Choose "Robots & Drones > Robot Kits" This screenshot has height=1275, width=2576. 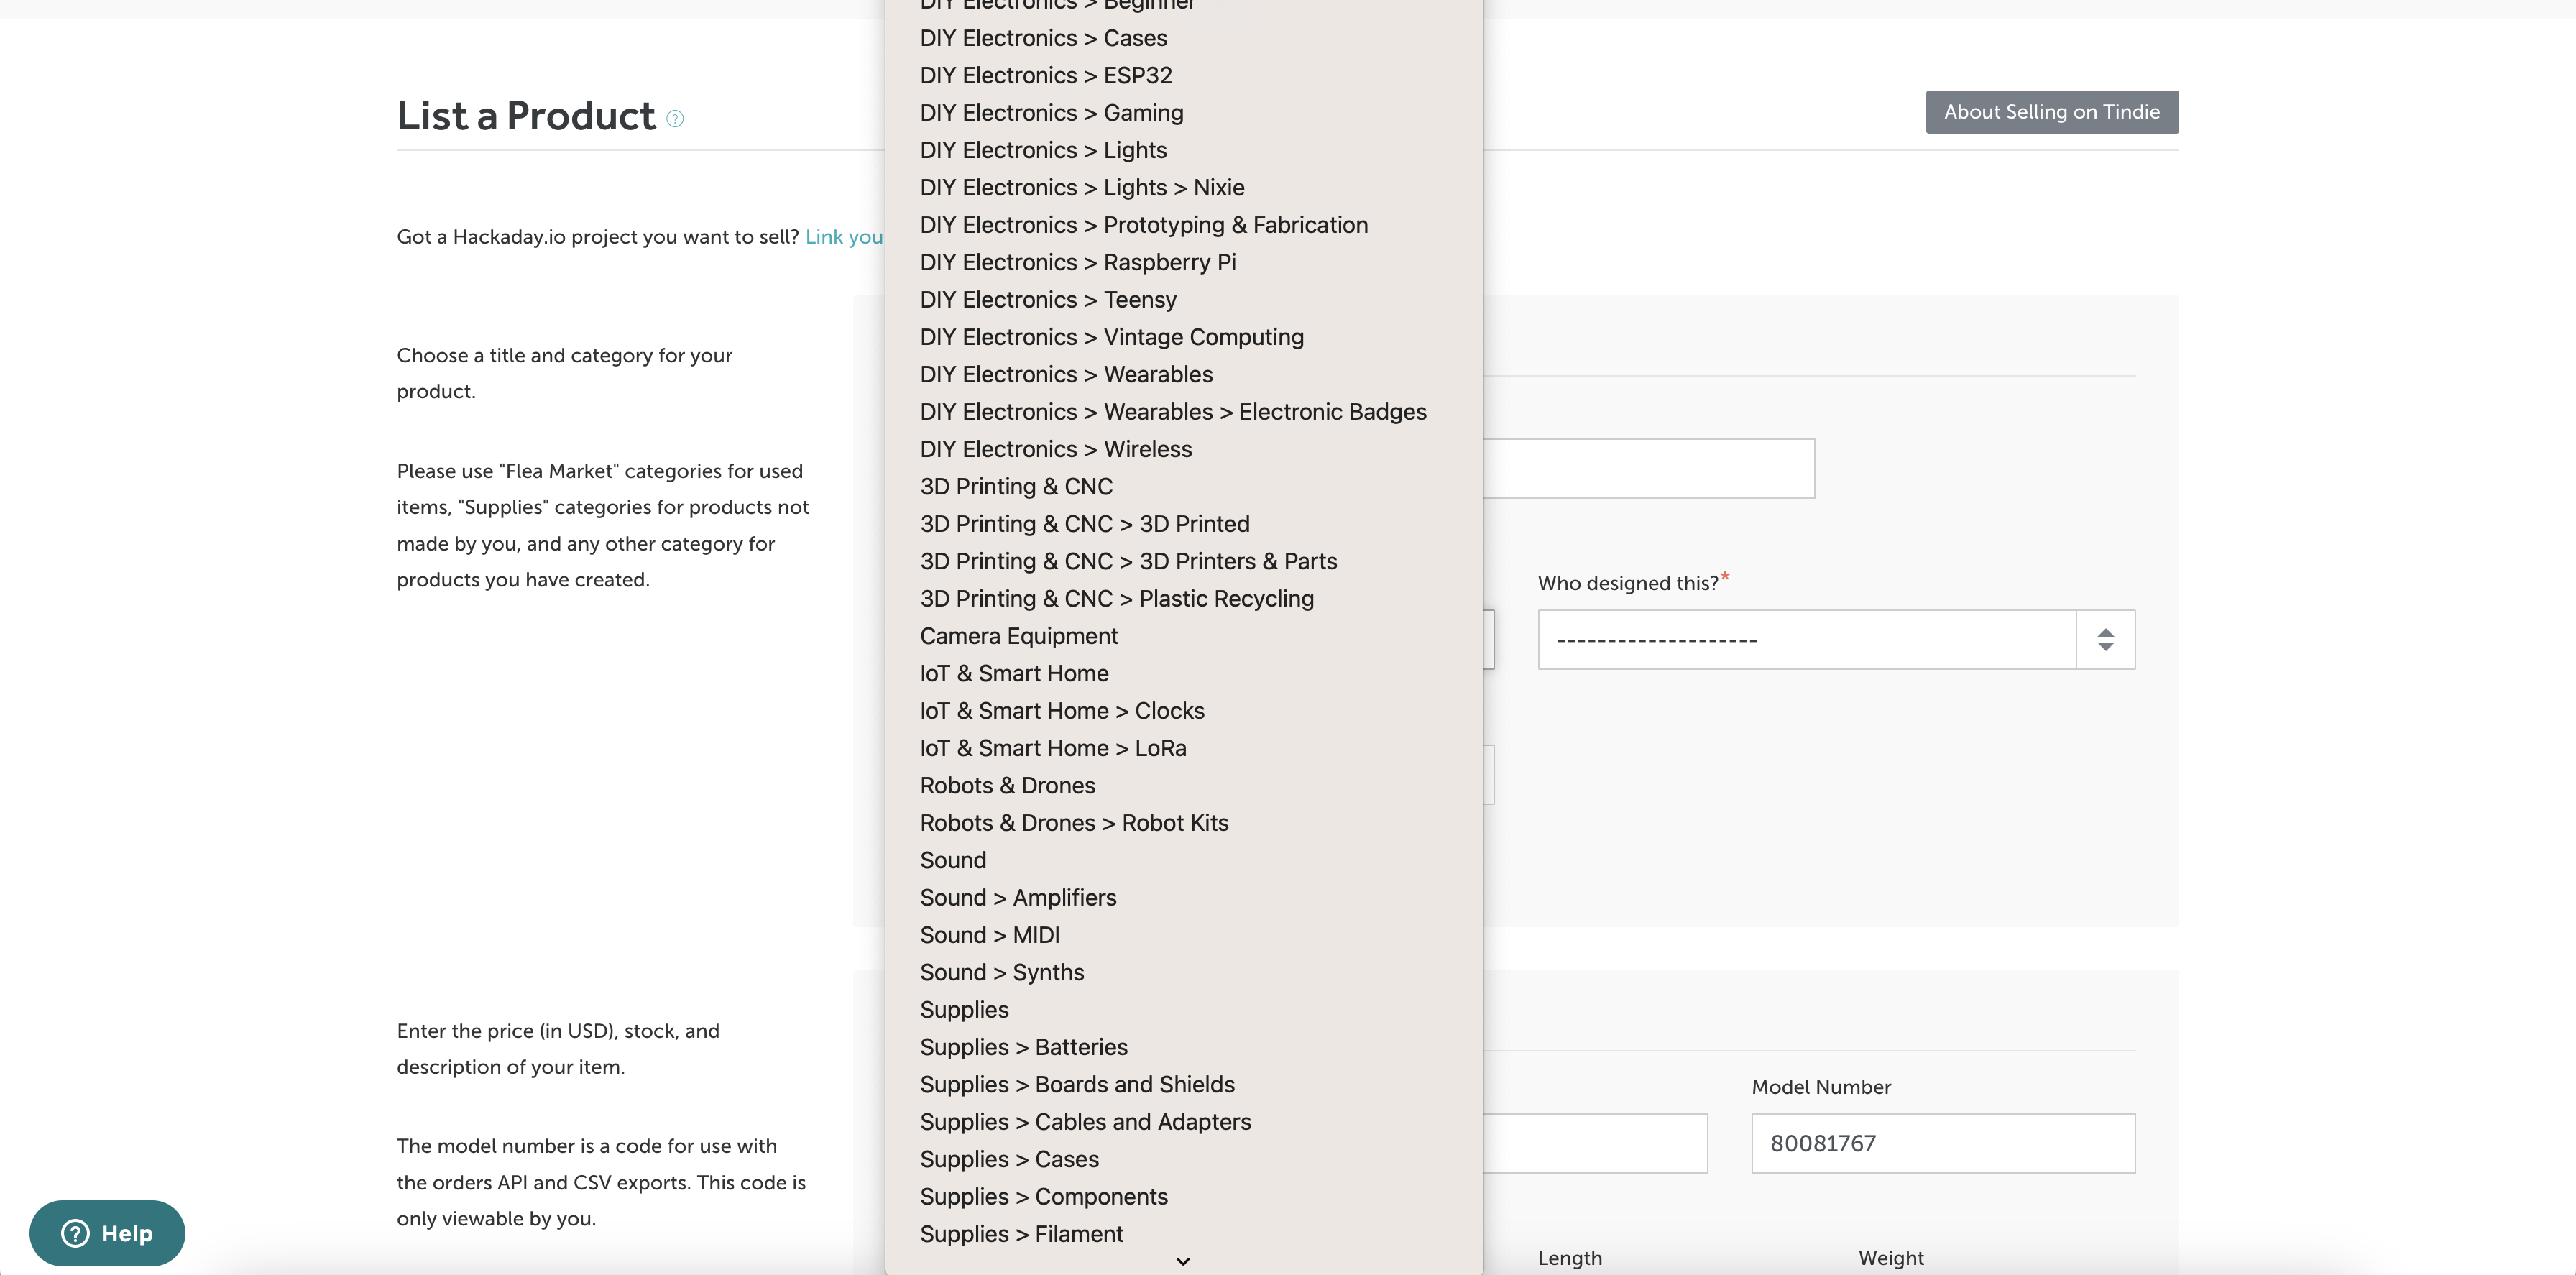(x=1074, y=822)
